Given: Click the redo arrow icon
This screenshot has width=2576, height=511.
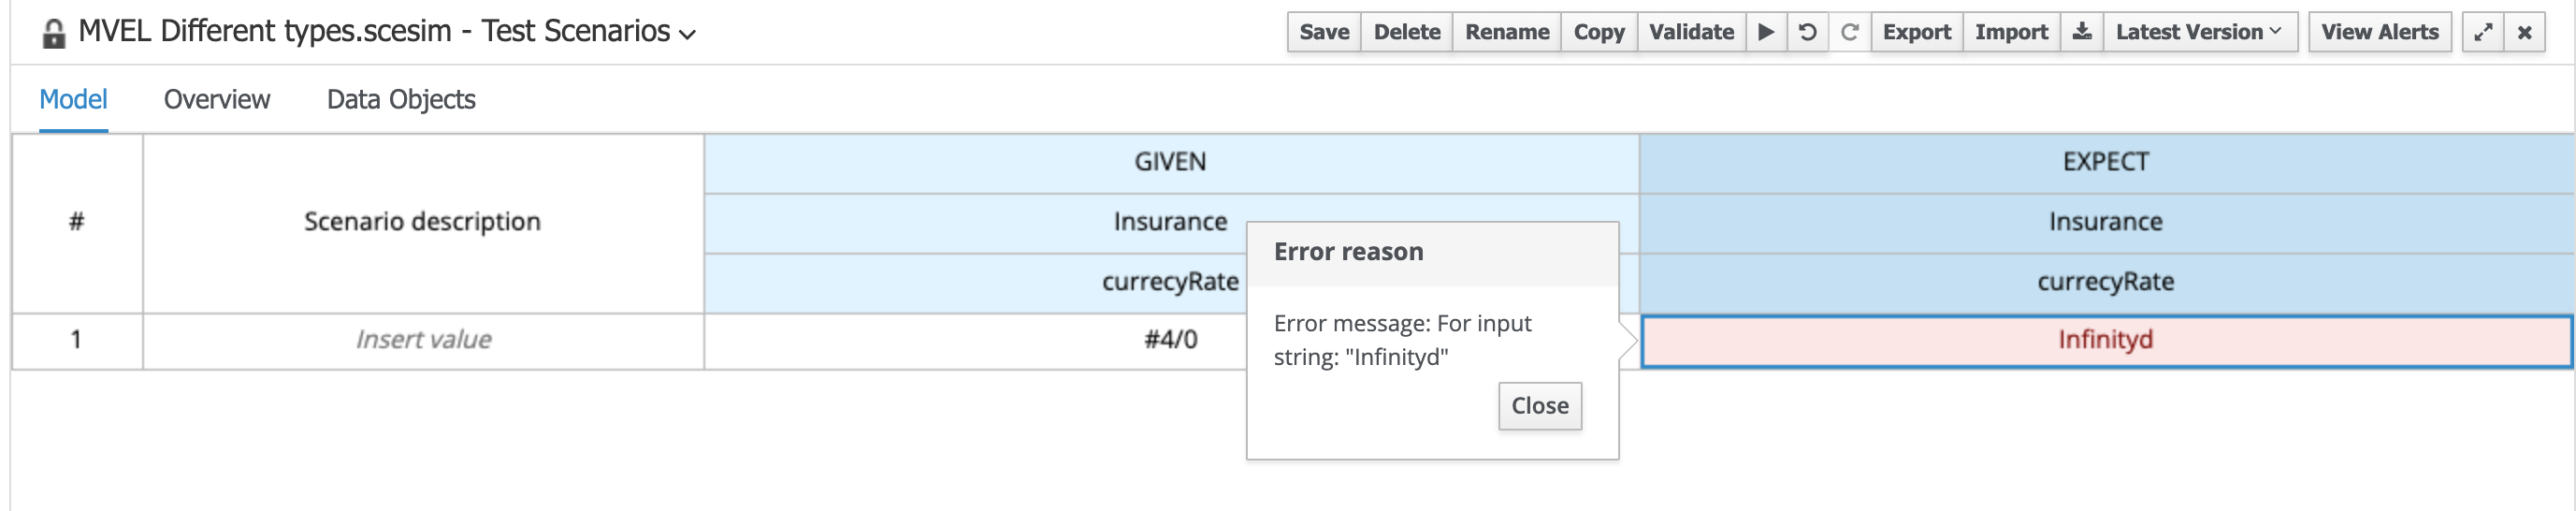Looking at the screenshot, I should click(x=1849, y=32).
